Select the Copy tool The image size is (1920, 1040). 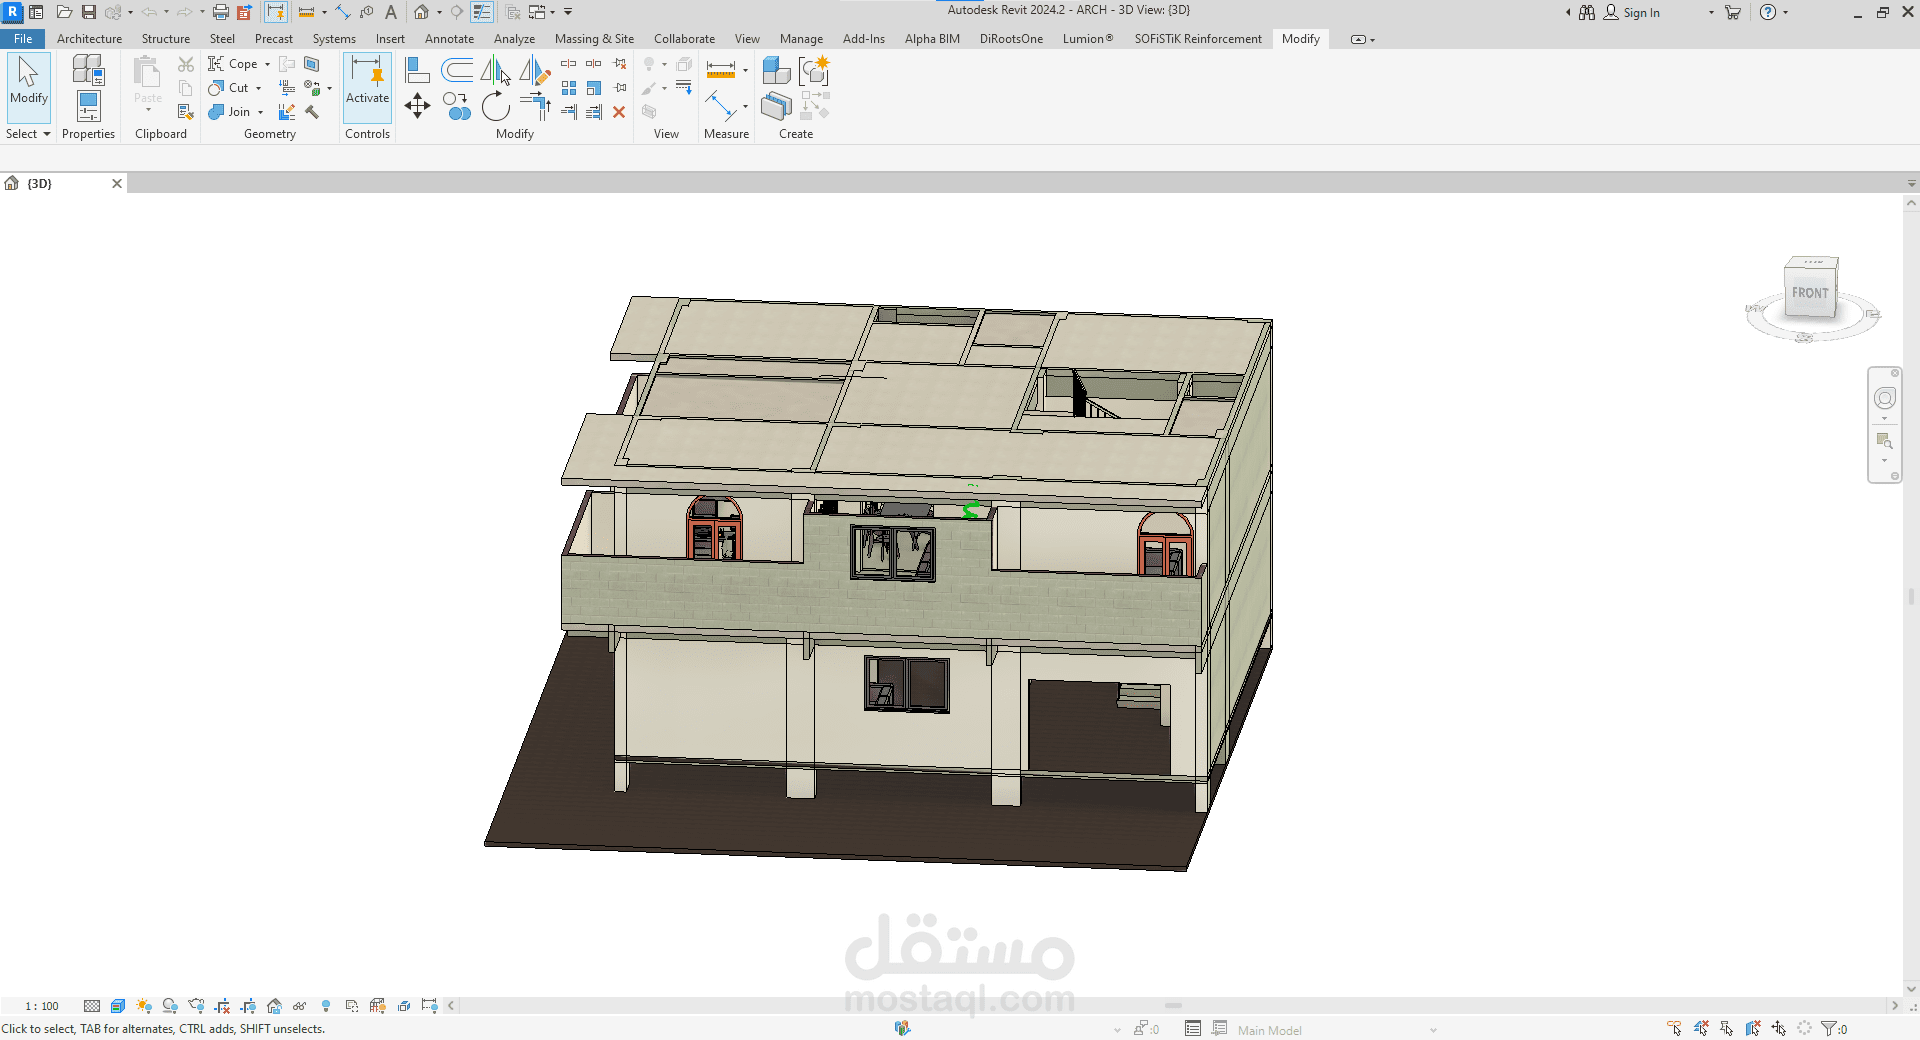tap(457, 106)
